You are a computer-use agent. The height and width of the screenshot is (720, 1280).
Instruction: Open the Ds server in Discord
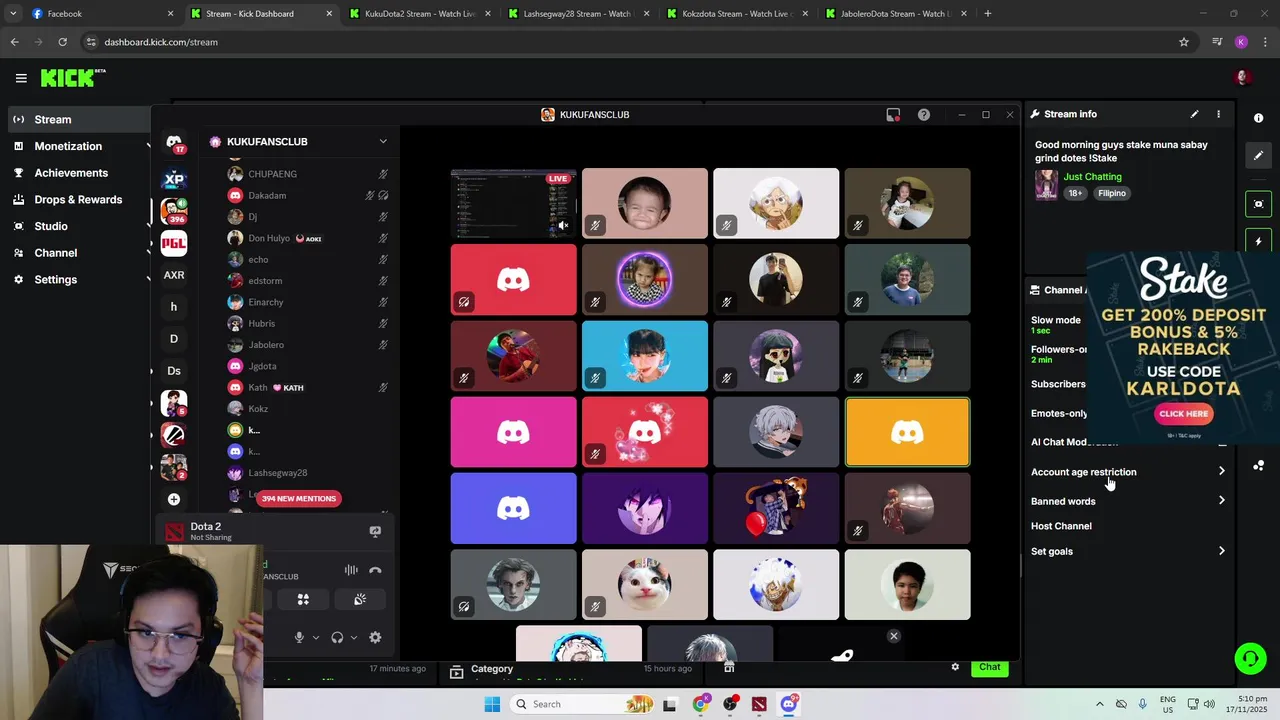[174, 371]
